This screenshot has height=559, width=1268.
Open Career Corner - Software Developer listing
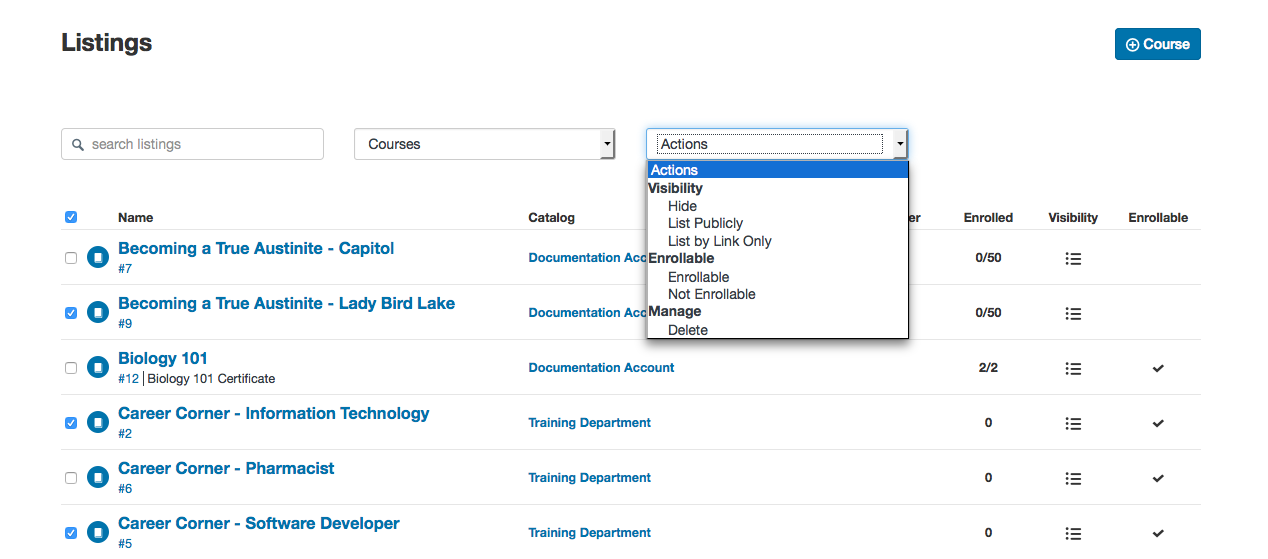tap(259, 523)
